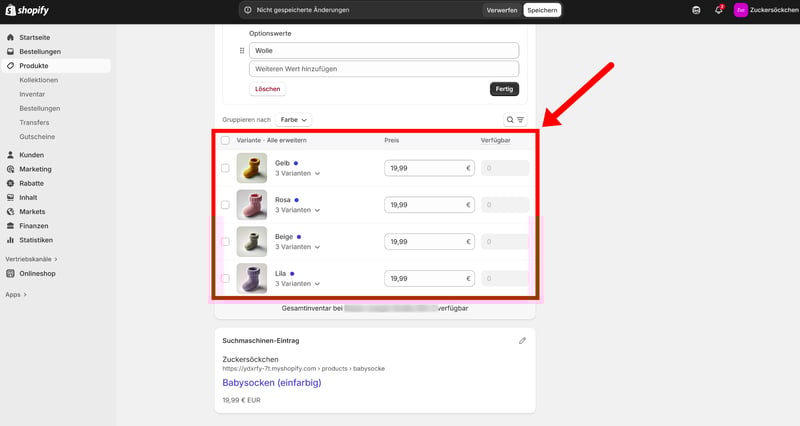
Task: Toggle the select-all variants checkbox
Action: [x=225, y=141]
